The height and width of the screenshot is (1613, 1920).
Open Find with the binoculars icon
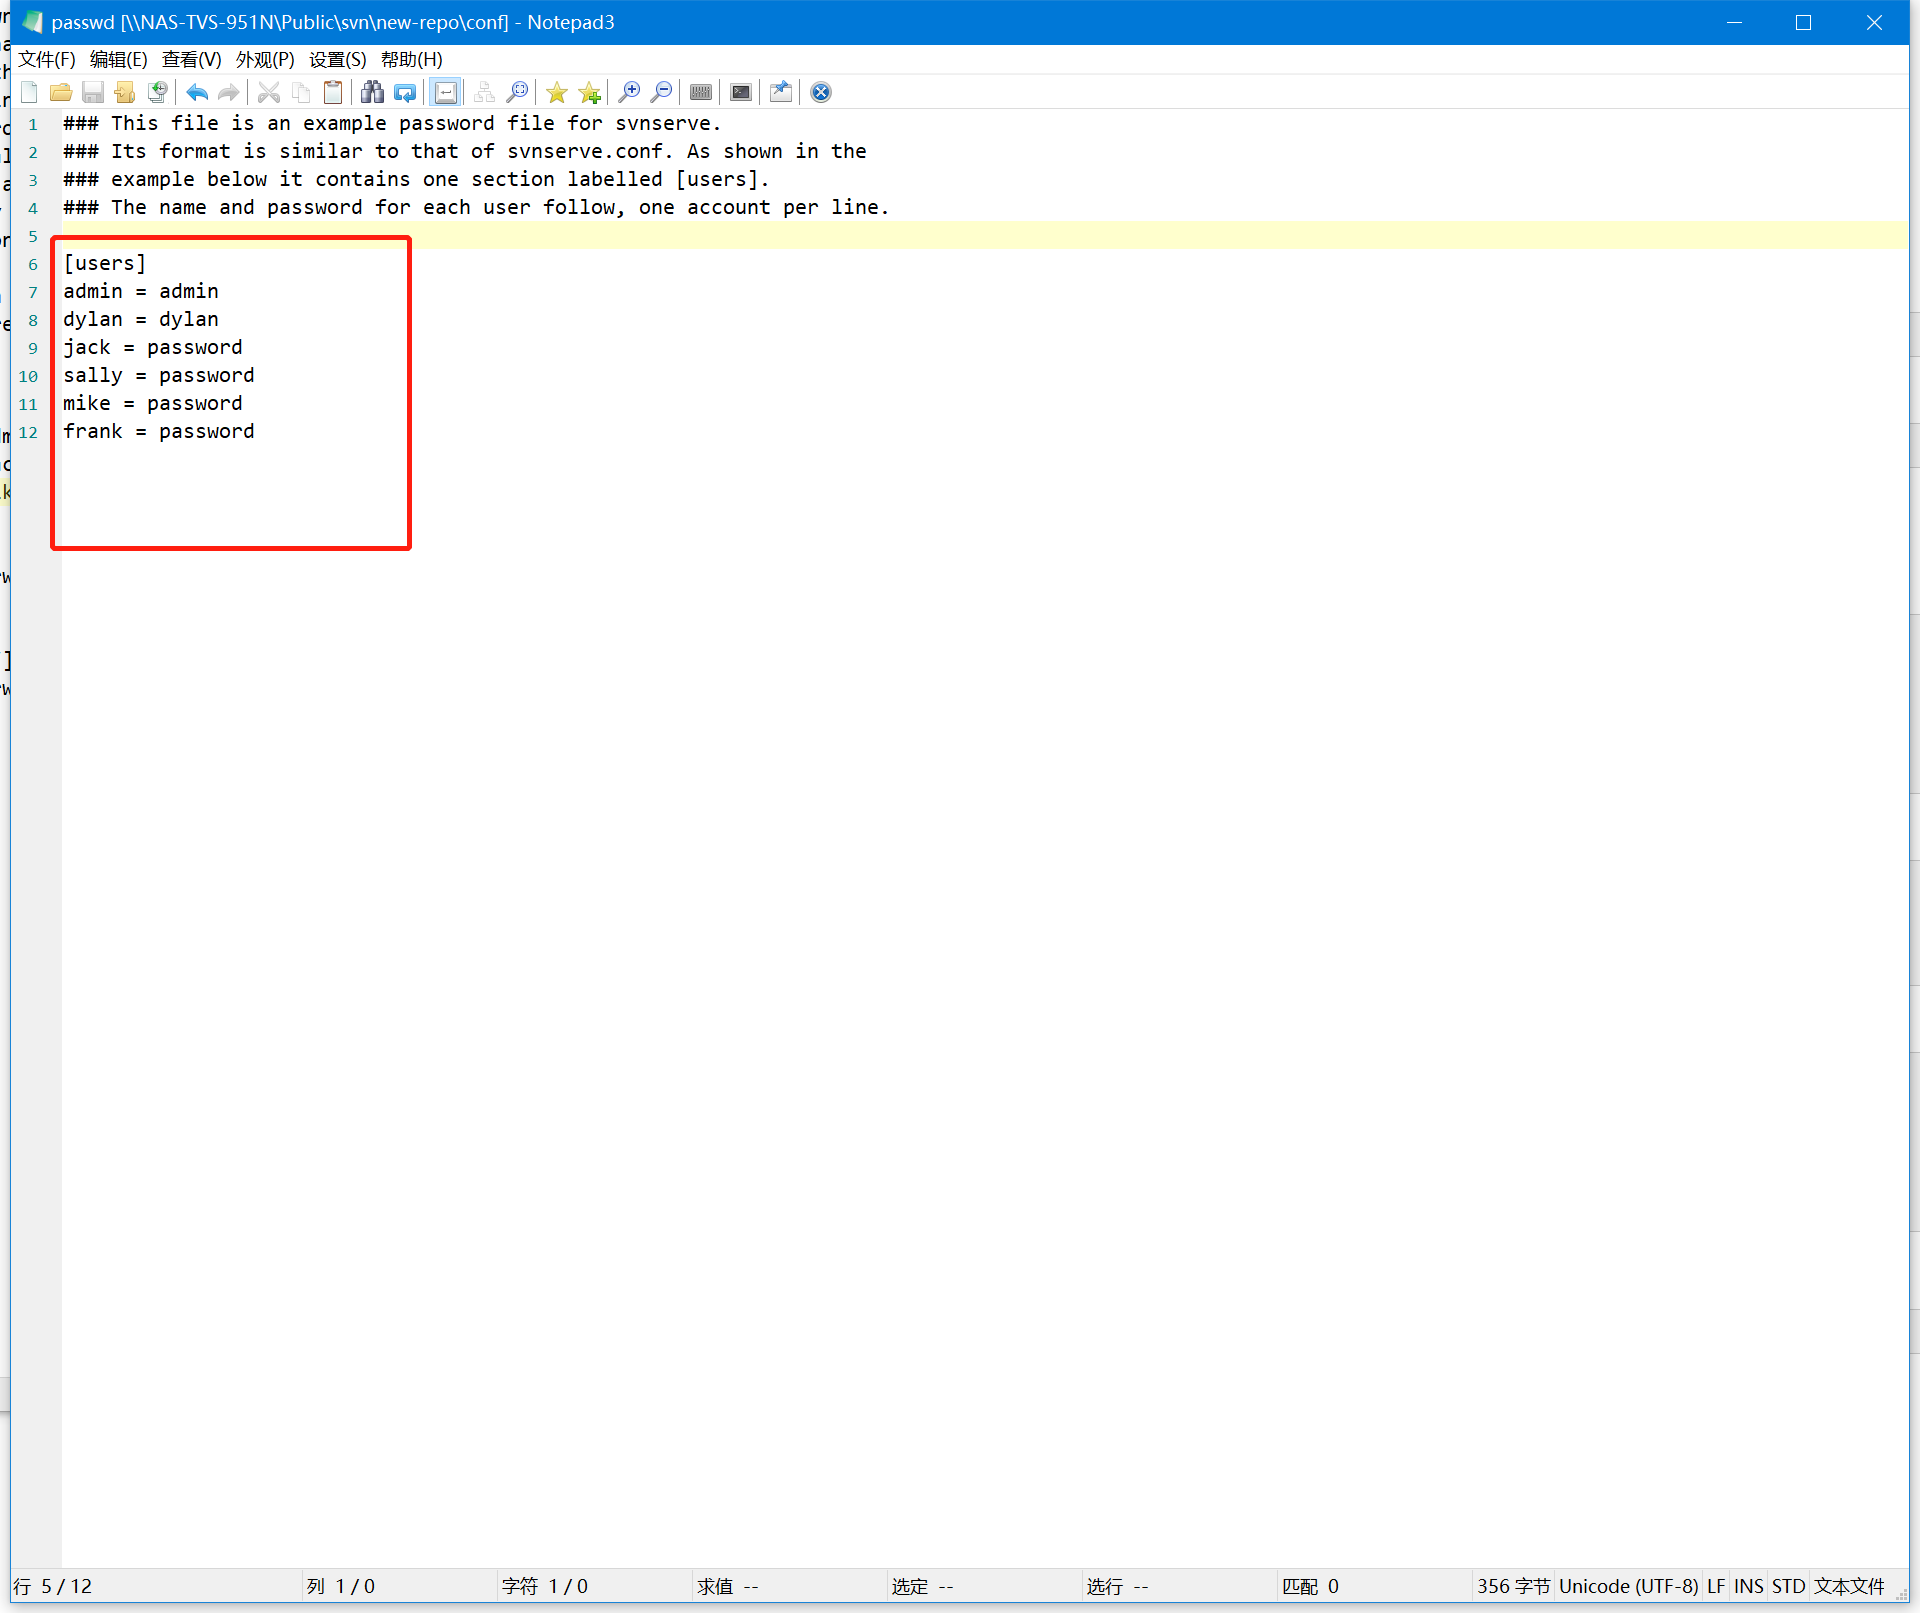pos(372,93)
